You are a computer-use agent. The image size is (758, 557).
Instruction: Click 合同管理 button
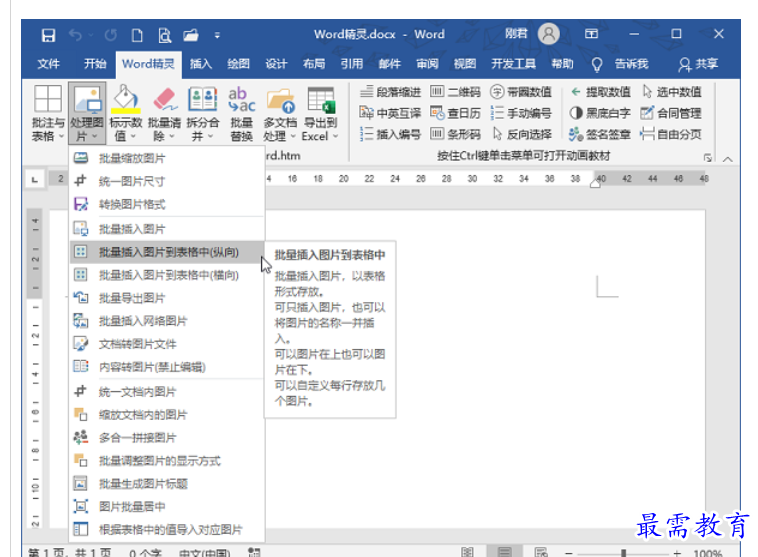click(671, 113)
